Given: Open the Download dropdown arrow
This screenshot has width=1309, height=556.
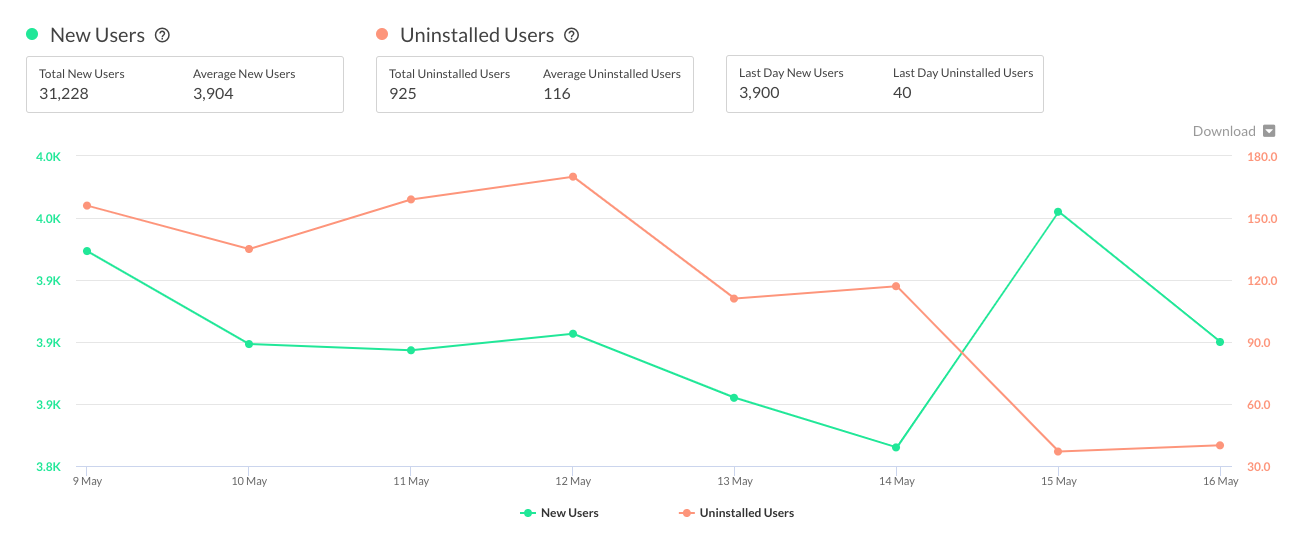Looking at the screenshot, I should pyautogui.click(x=1269, y=131).
